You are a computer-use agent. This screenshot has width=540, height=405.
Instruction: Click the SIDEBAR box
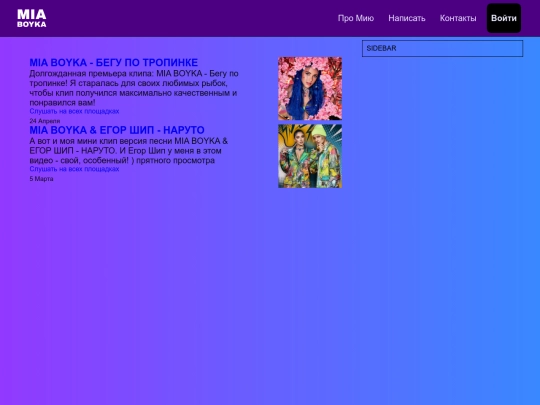(x=443, y=48)
